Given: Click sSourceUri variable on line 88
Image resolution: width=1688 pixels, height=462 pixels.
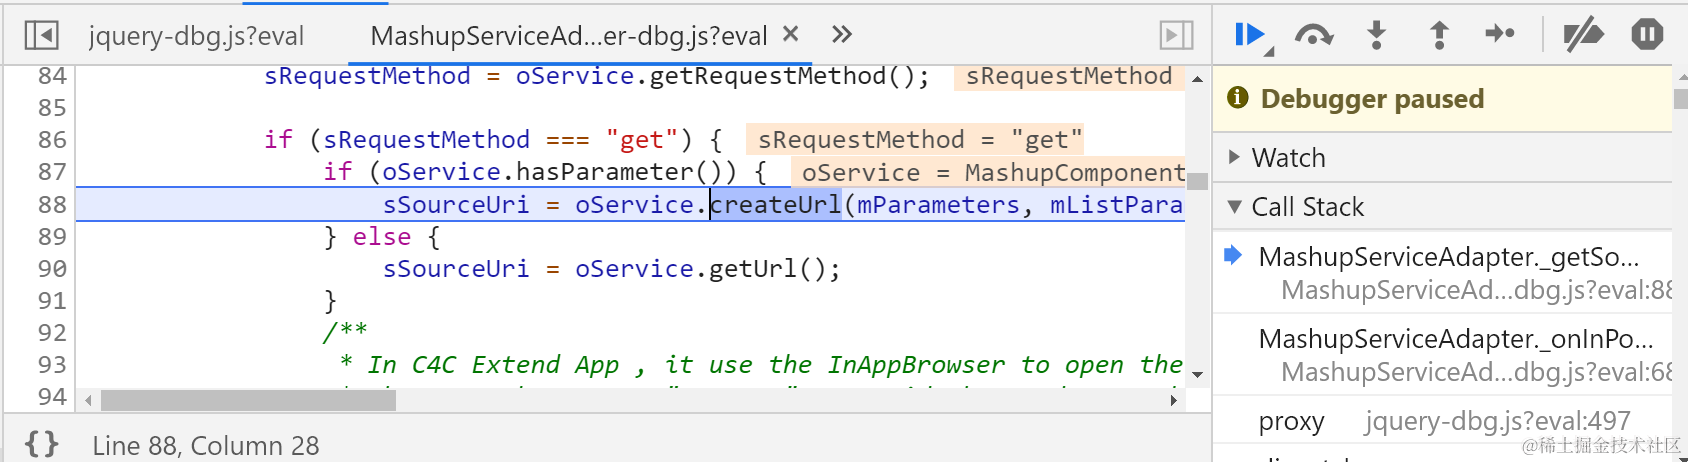Looking at the screenshot, I should pyautogui.click(x=456, y=204).
